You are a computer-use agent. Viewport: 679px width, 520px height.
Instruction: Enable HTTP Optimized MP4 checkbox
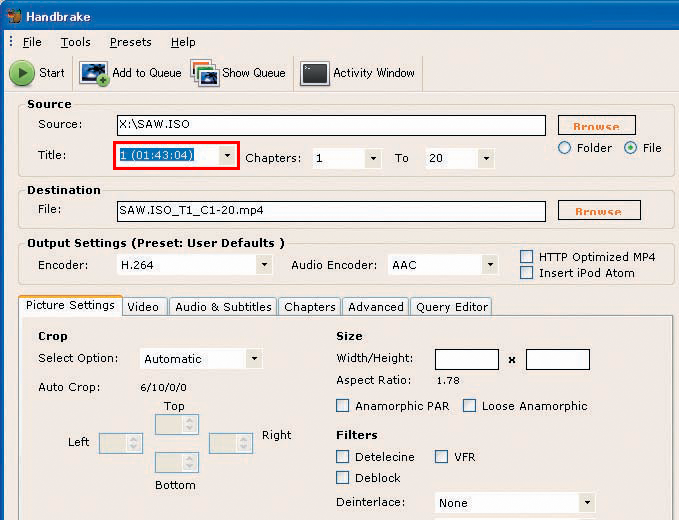pos(526,257)
